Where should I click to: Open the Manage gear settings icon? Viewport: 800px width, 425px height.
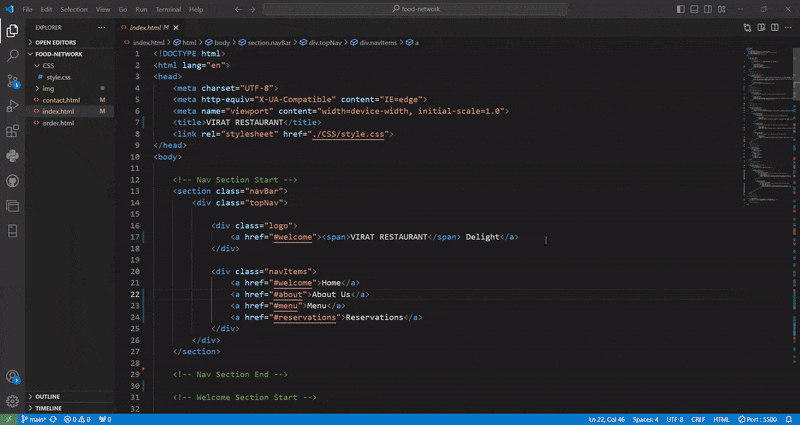point(13,400)
